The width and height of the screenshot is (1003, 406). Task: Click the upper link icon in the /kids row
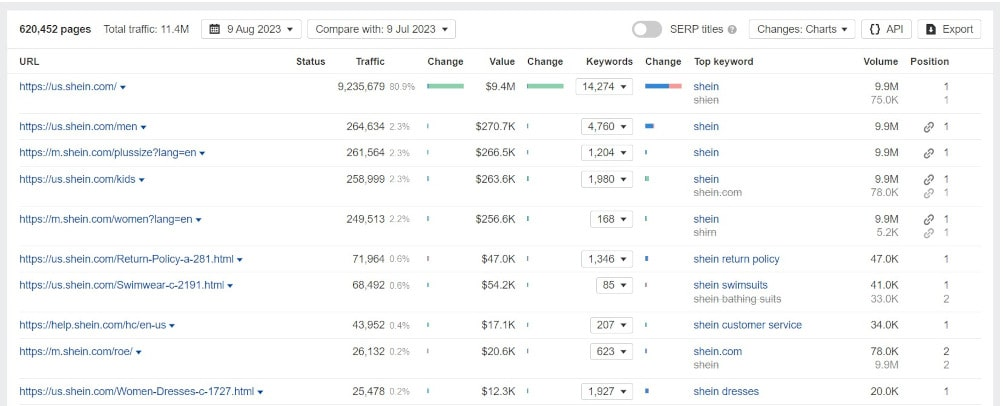tap(928, 180)
